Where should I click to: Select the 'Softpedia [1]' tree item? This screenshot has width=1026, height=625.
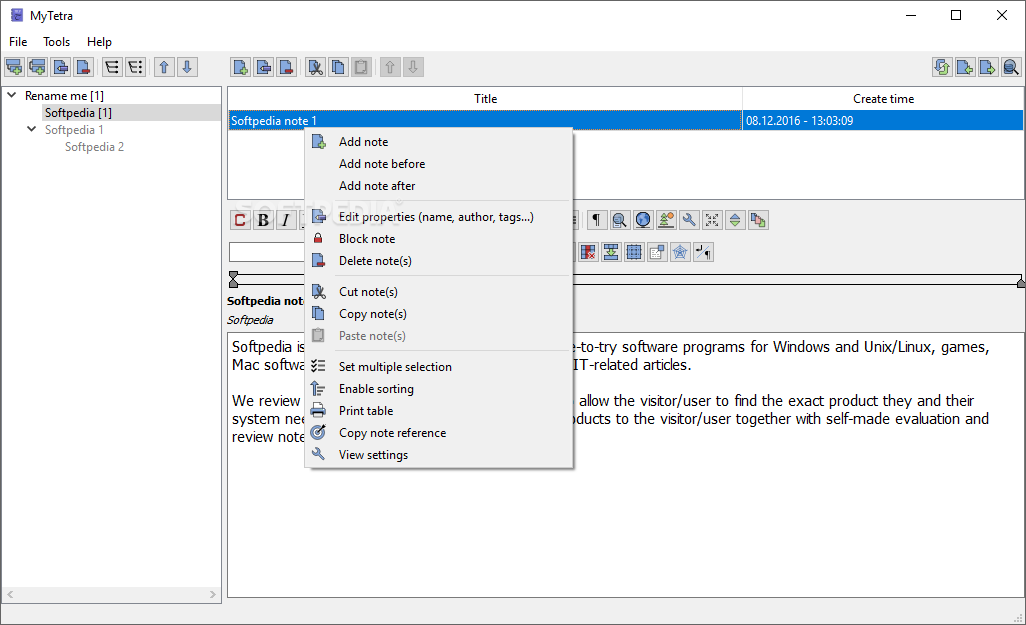pos(78,113)
